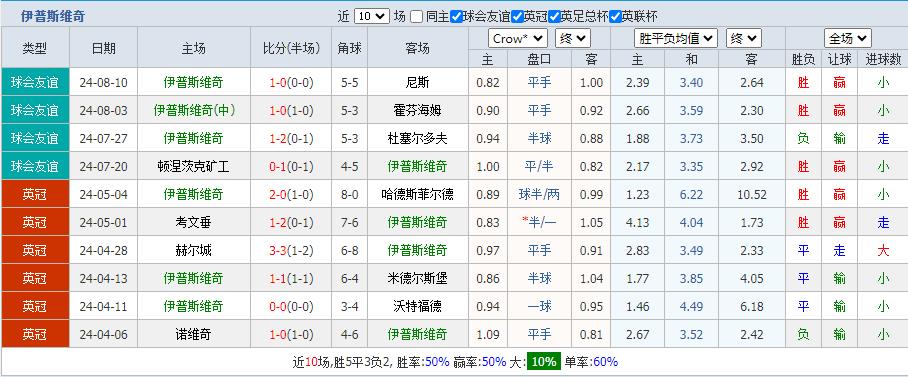This screenshot has height=377, width=908.
Task: Open home team 诺维奇
Action: (x=193, y=334)
